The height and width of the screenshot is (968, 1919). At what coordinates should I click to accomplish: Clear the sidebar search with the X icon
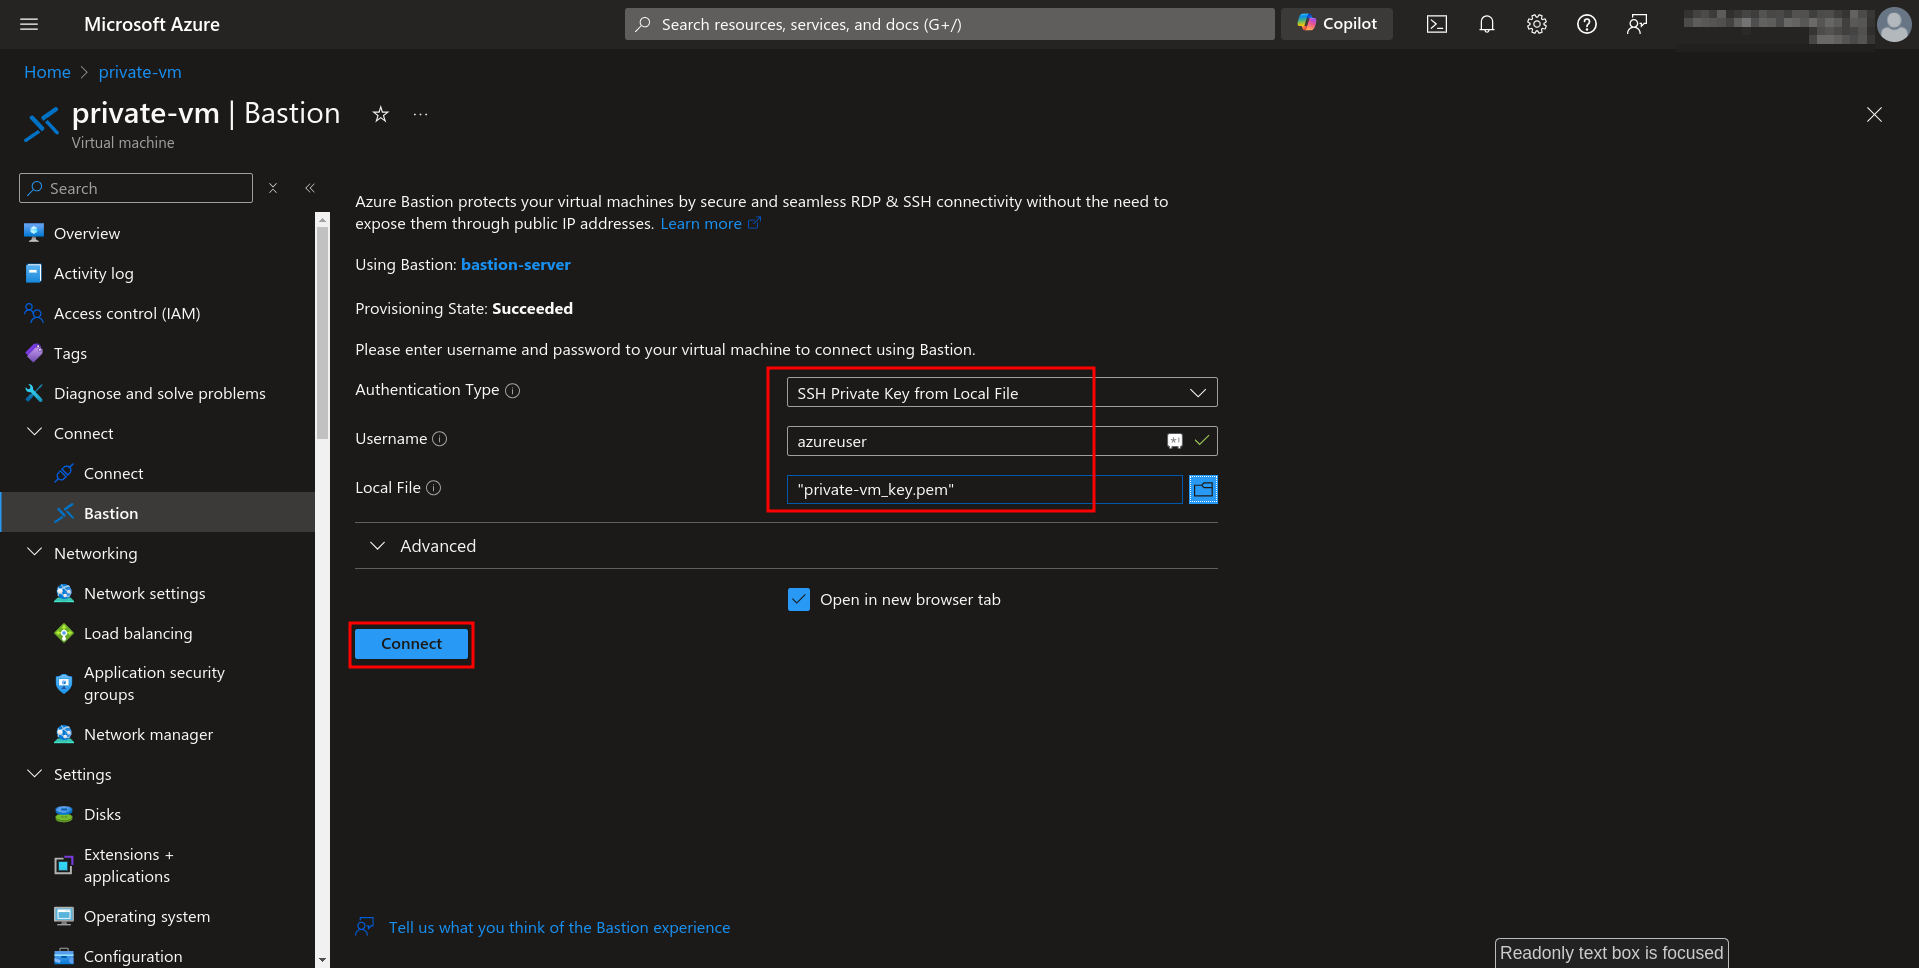pos(272,188)
